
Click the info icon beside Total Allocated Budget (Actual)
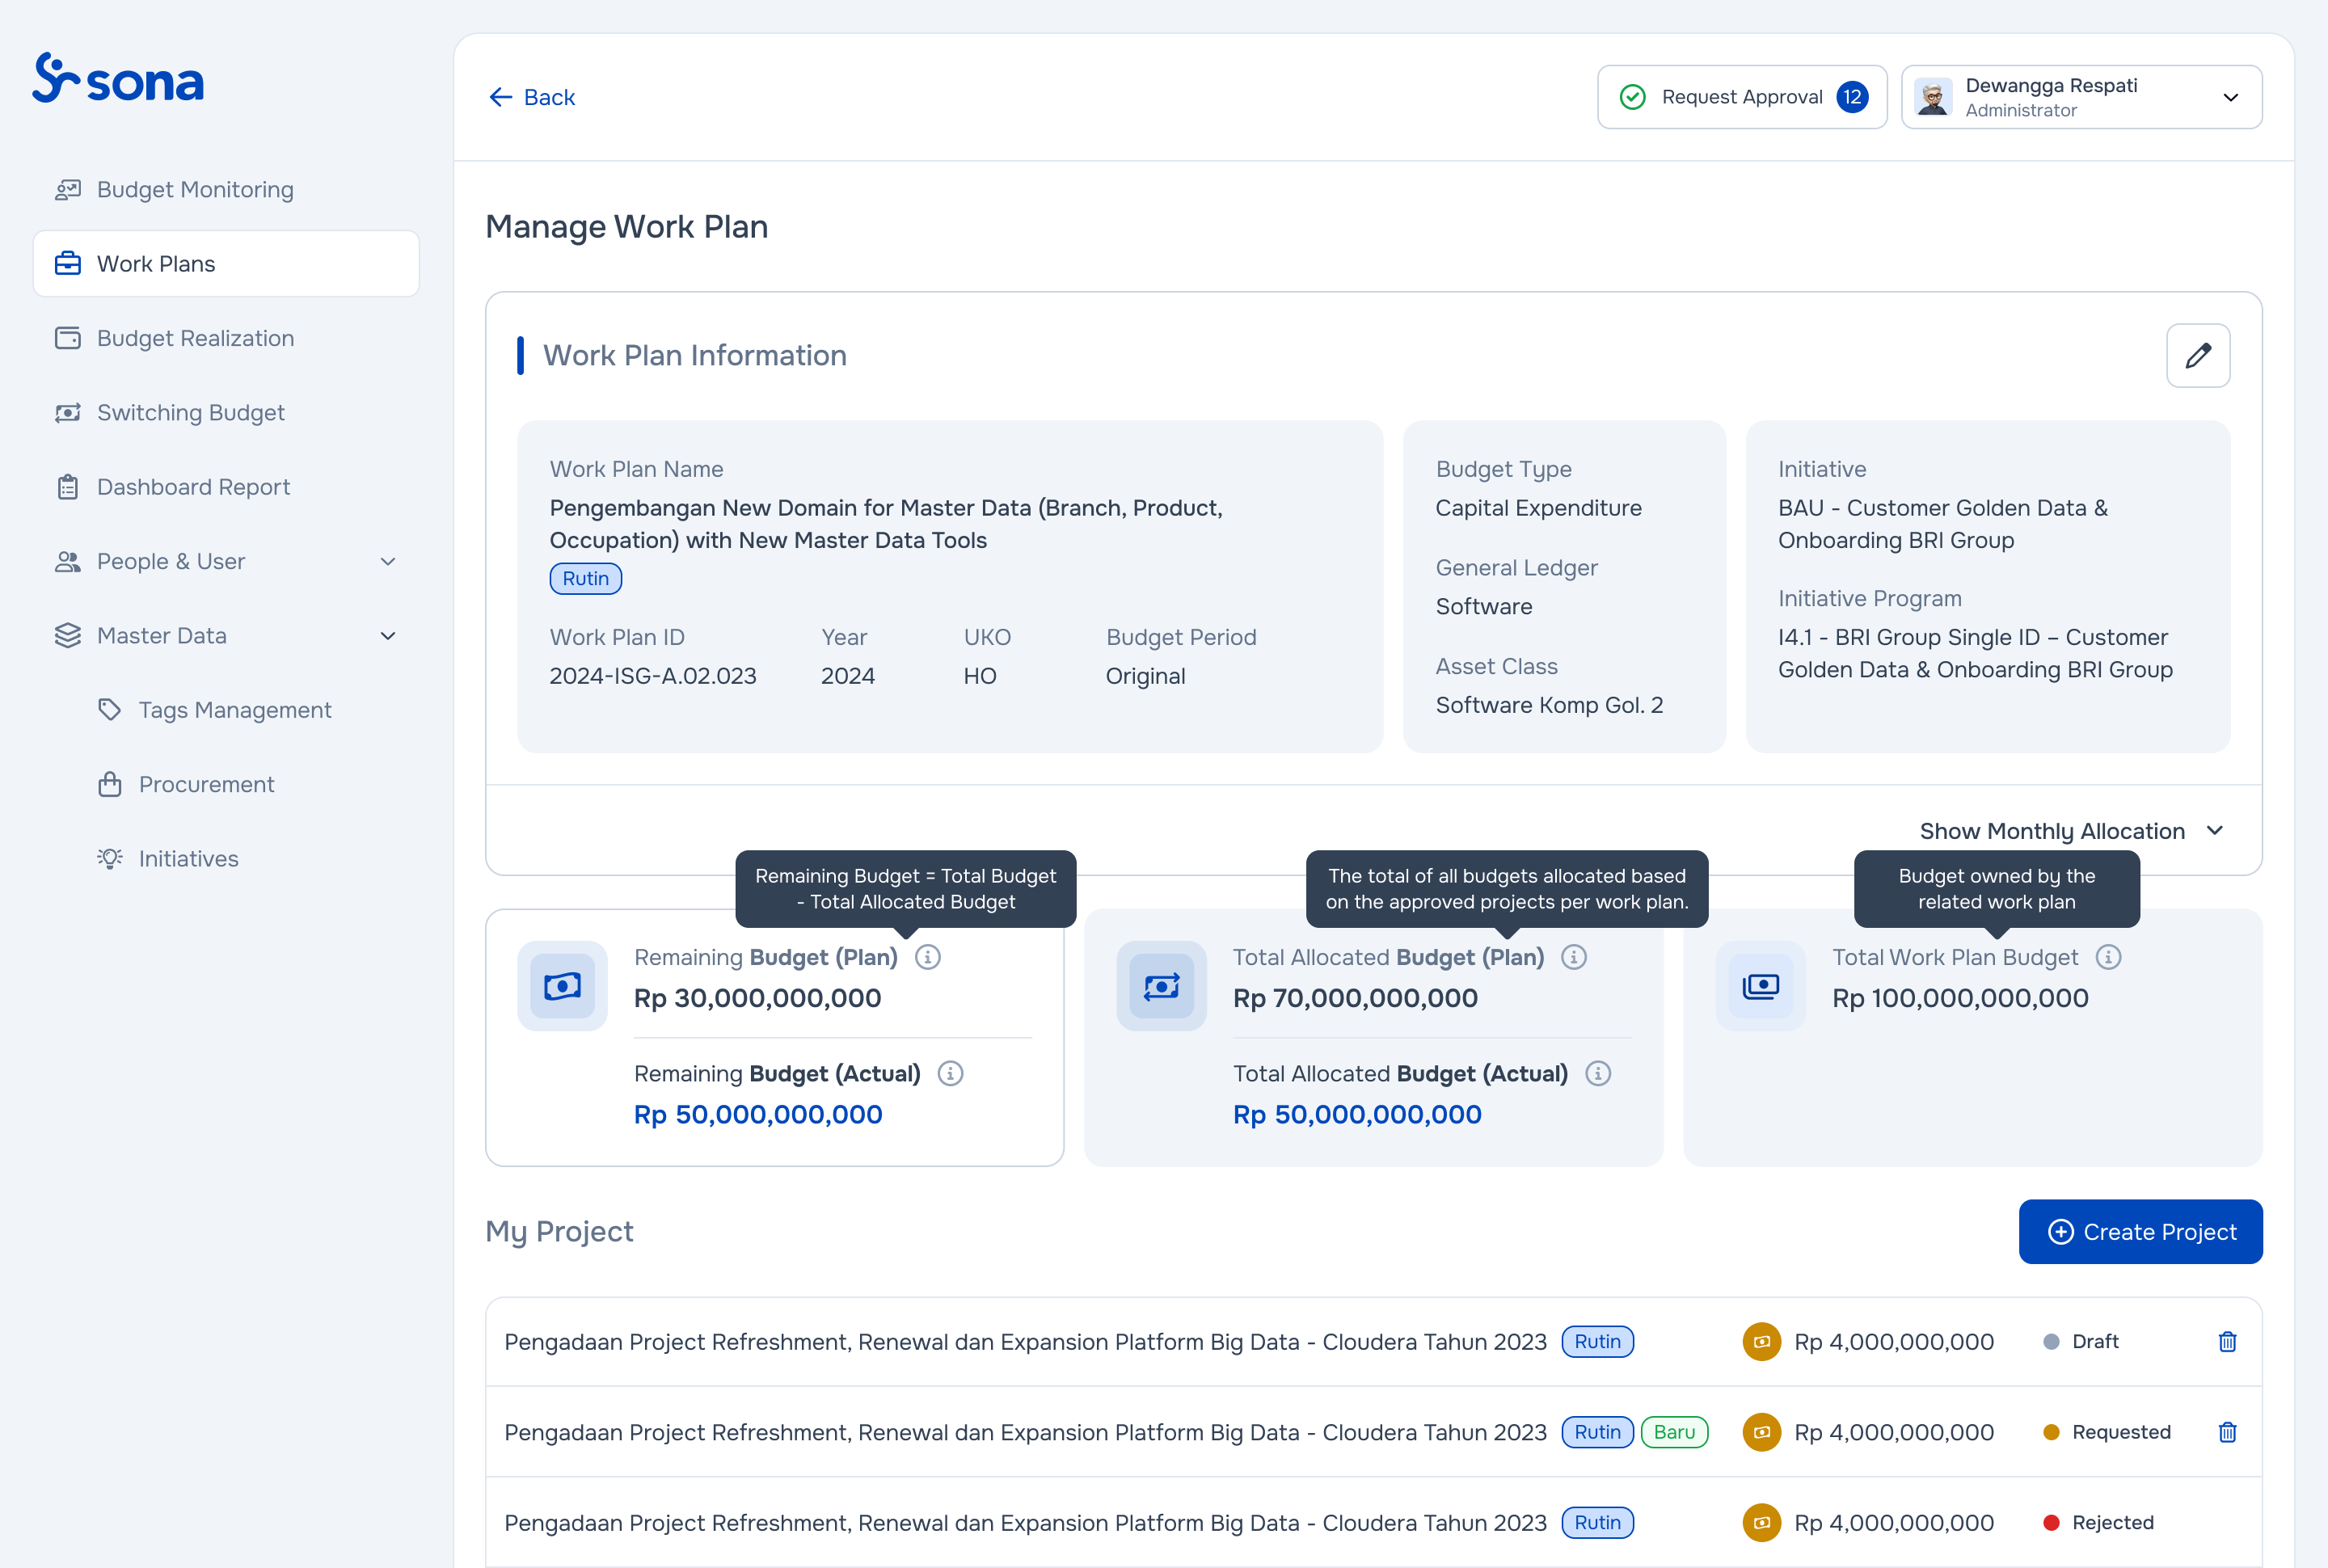click(x=1598, y=1073)
